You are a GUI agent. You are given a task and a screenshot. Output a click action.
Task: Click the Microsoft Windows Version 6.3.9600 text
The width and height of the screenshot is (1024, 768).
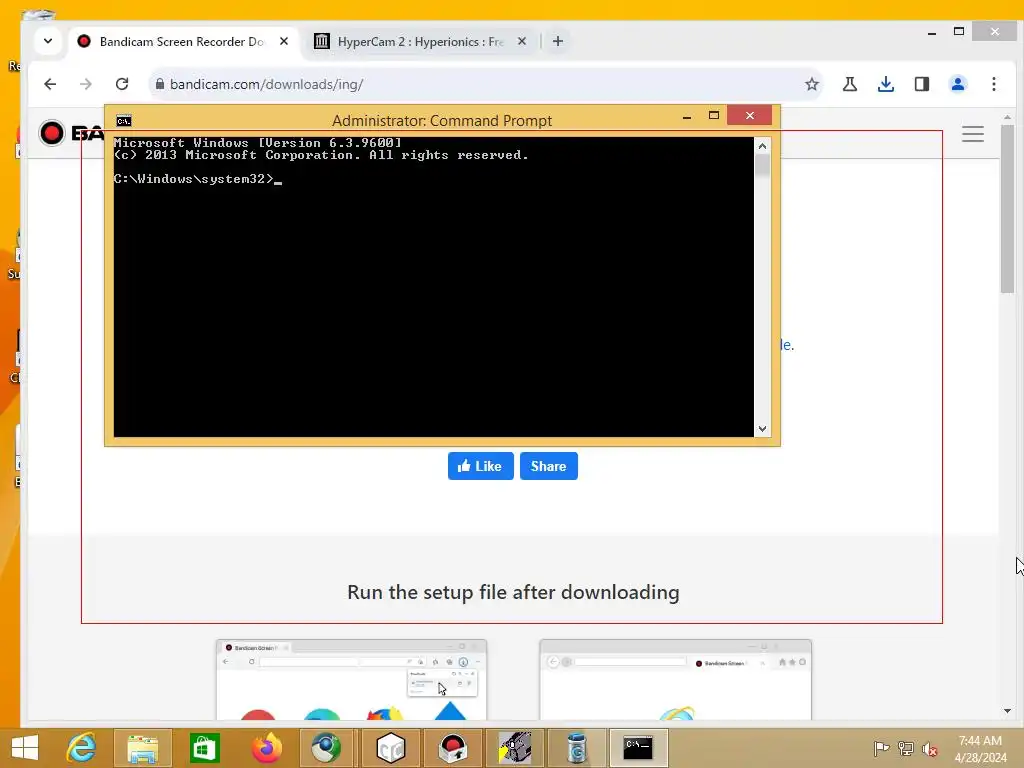click(257, 142)
